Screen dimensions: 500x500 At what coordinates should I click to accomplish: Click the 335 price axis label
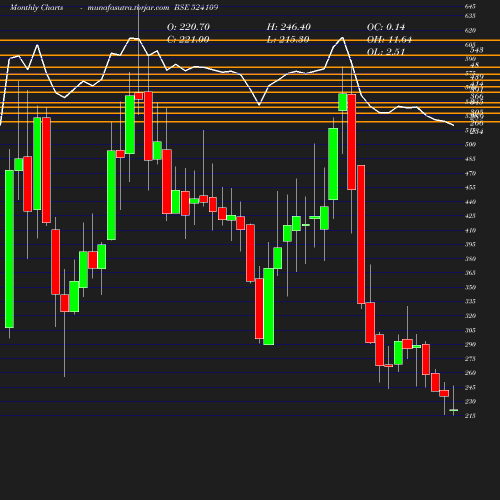[x=470, y=301]
